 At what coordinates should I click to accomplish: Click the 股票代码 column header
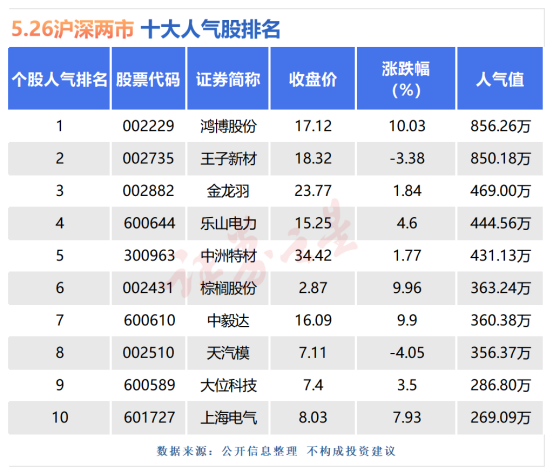pyautogui.click(x=148, y=78)
